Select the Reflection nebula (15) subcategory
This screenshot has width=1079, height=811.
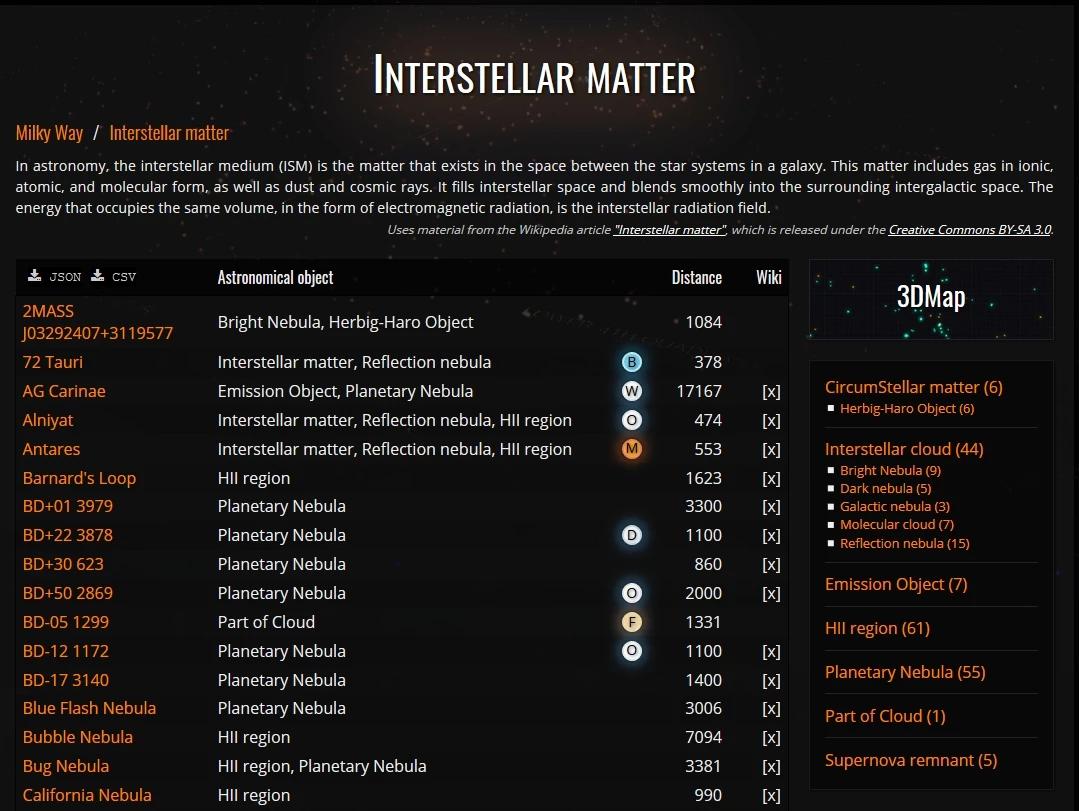[x=904, y=543]
